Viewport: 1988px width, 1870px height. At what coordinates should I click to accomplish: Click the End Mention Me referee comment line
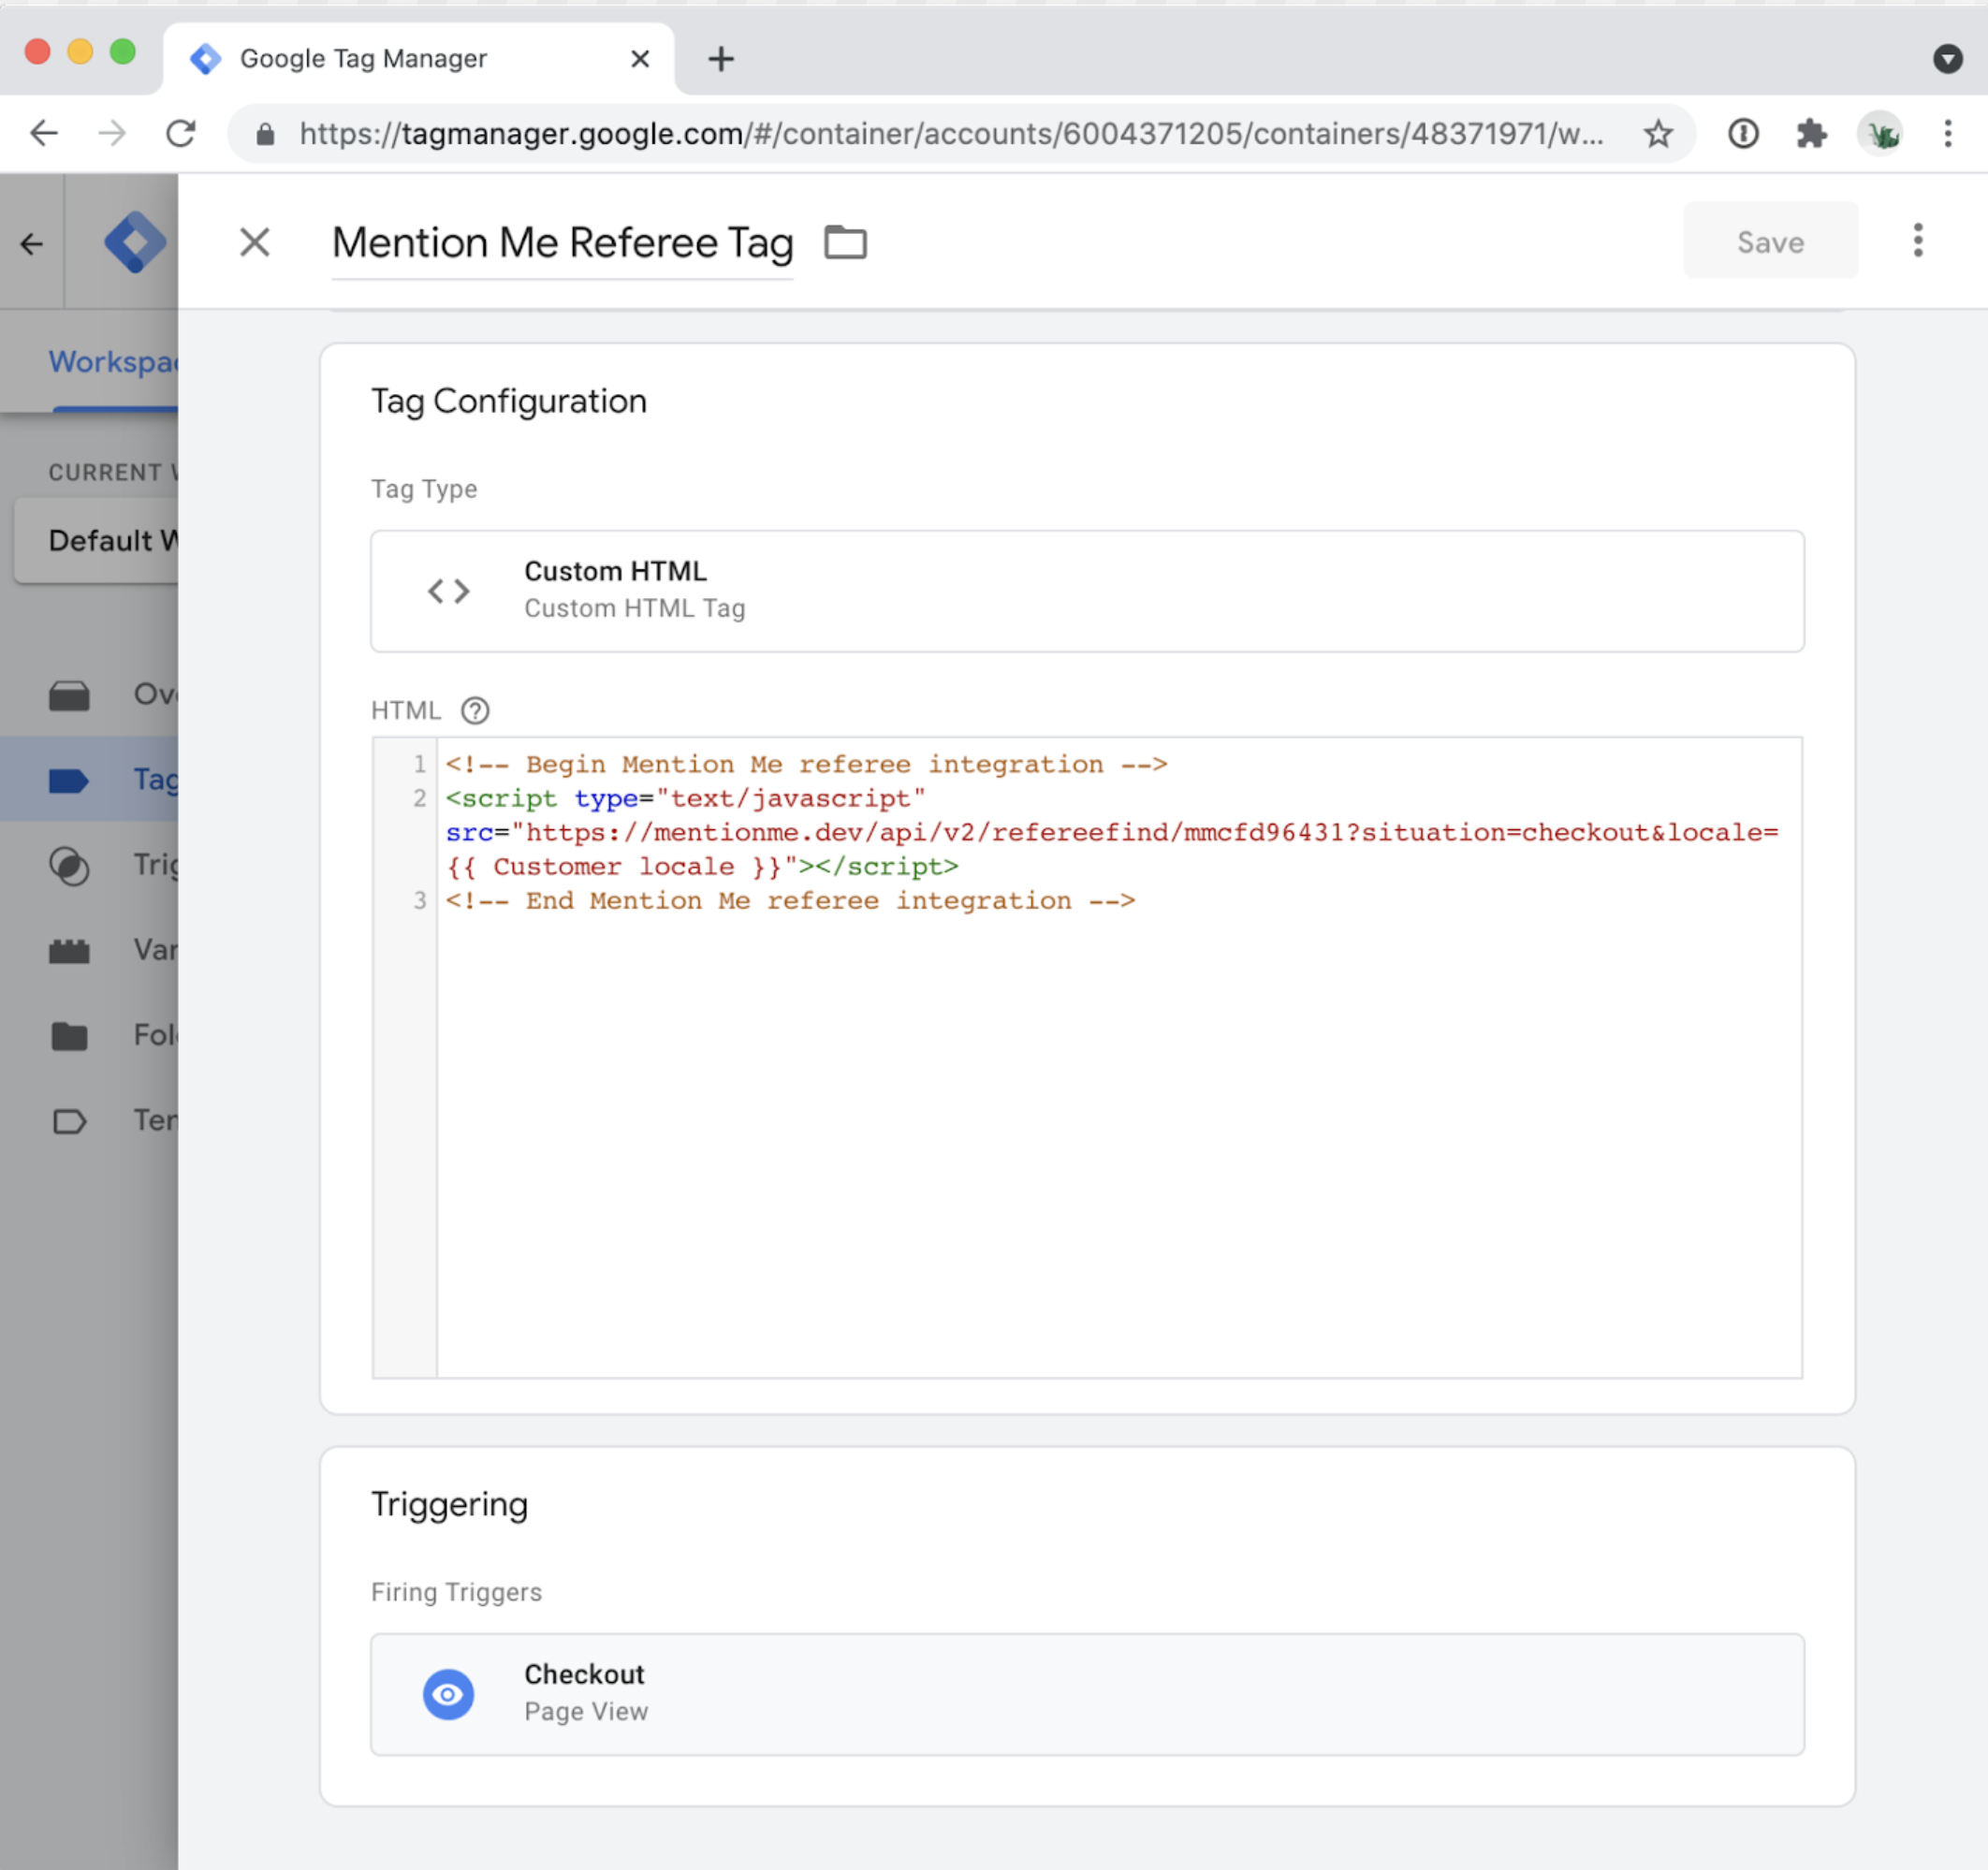[790, 900]
